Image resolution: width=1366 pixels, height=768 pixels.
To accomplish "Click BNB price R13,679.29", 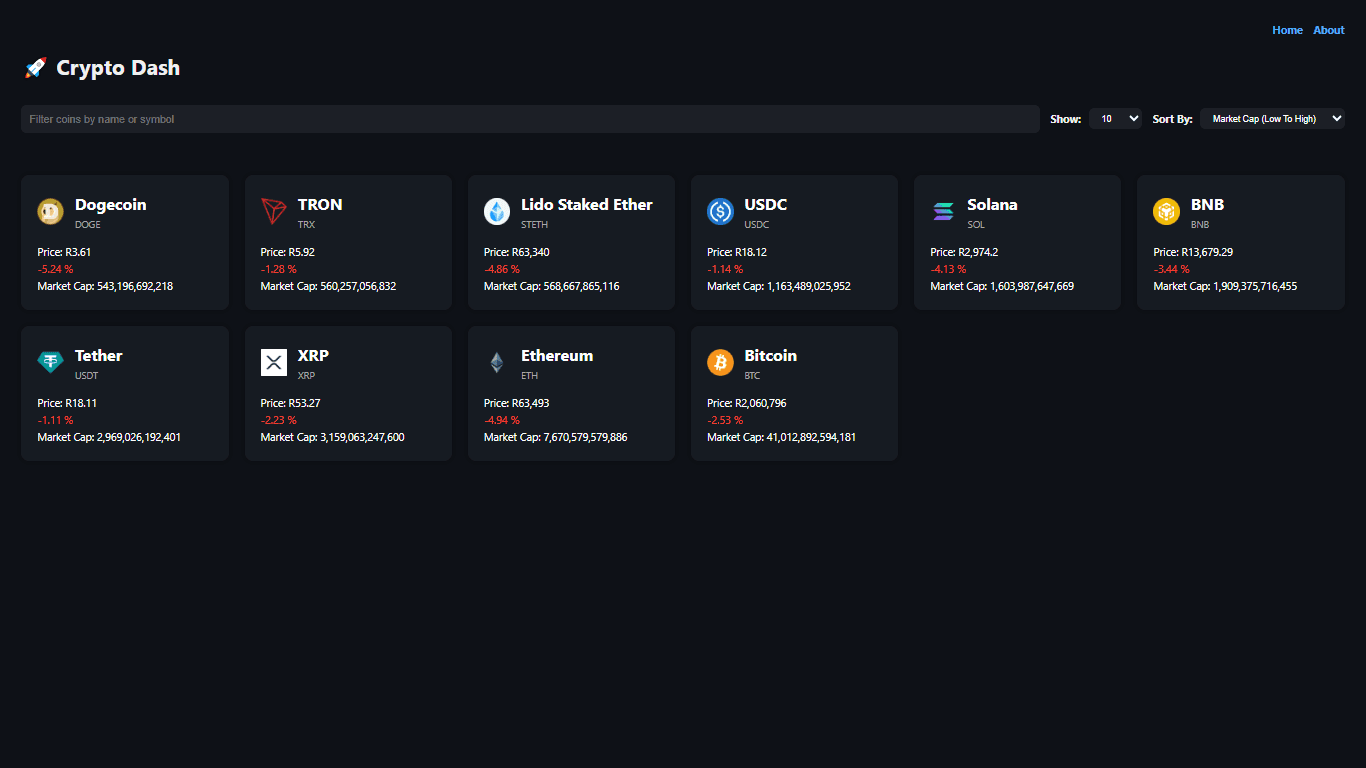I will [1193, 252].
